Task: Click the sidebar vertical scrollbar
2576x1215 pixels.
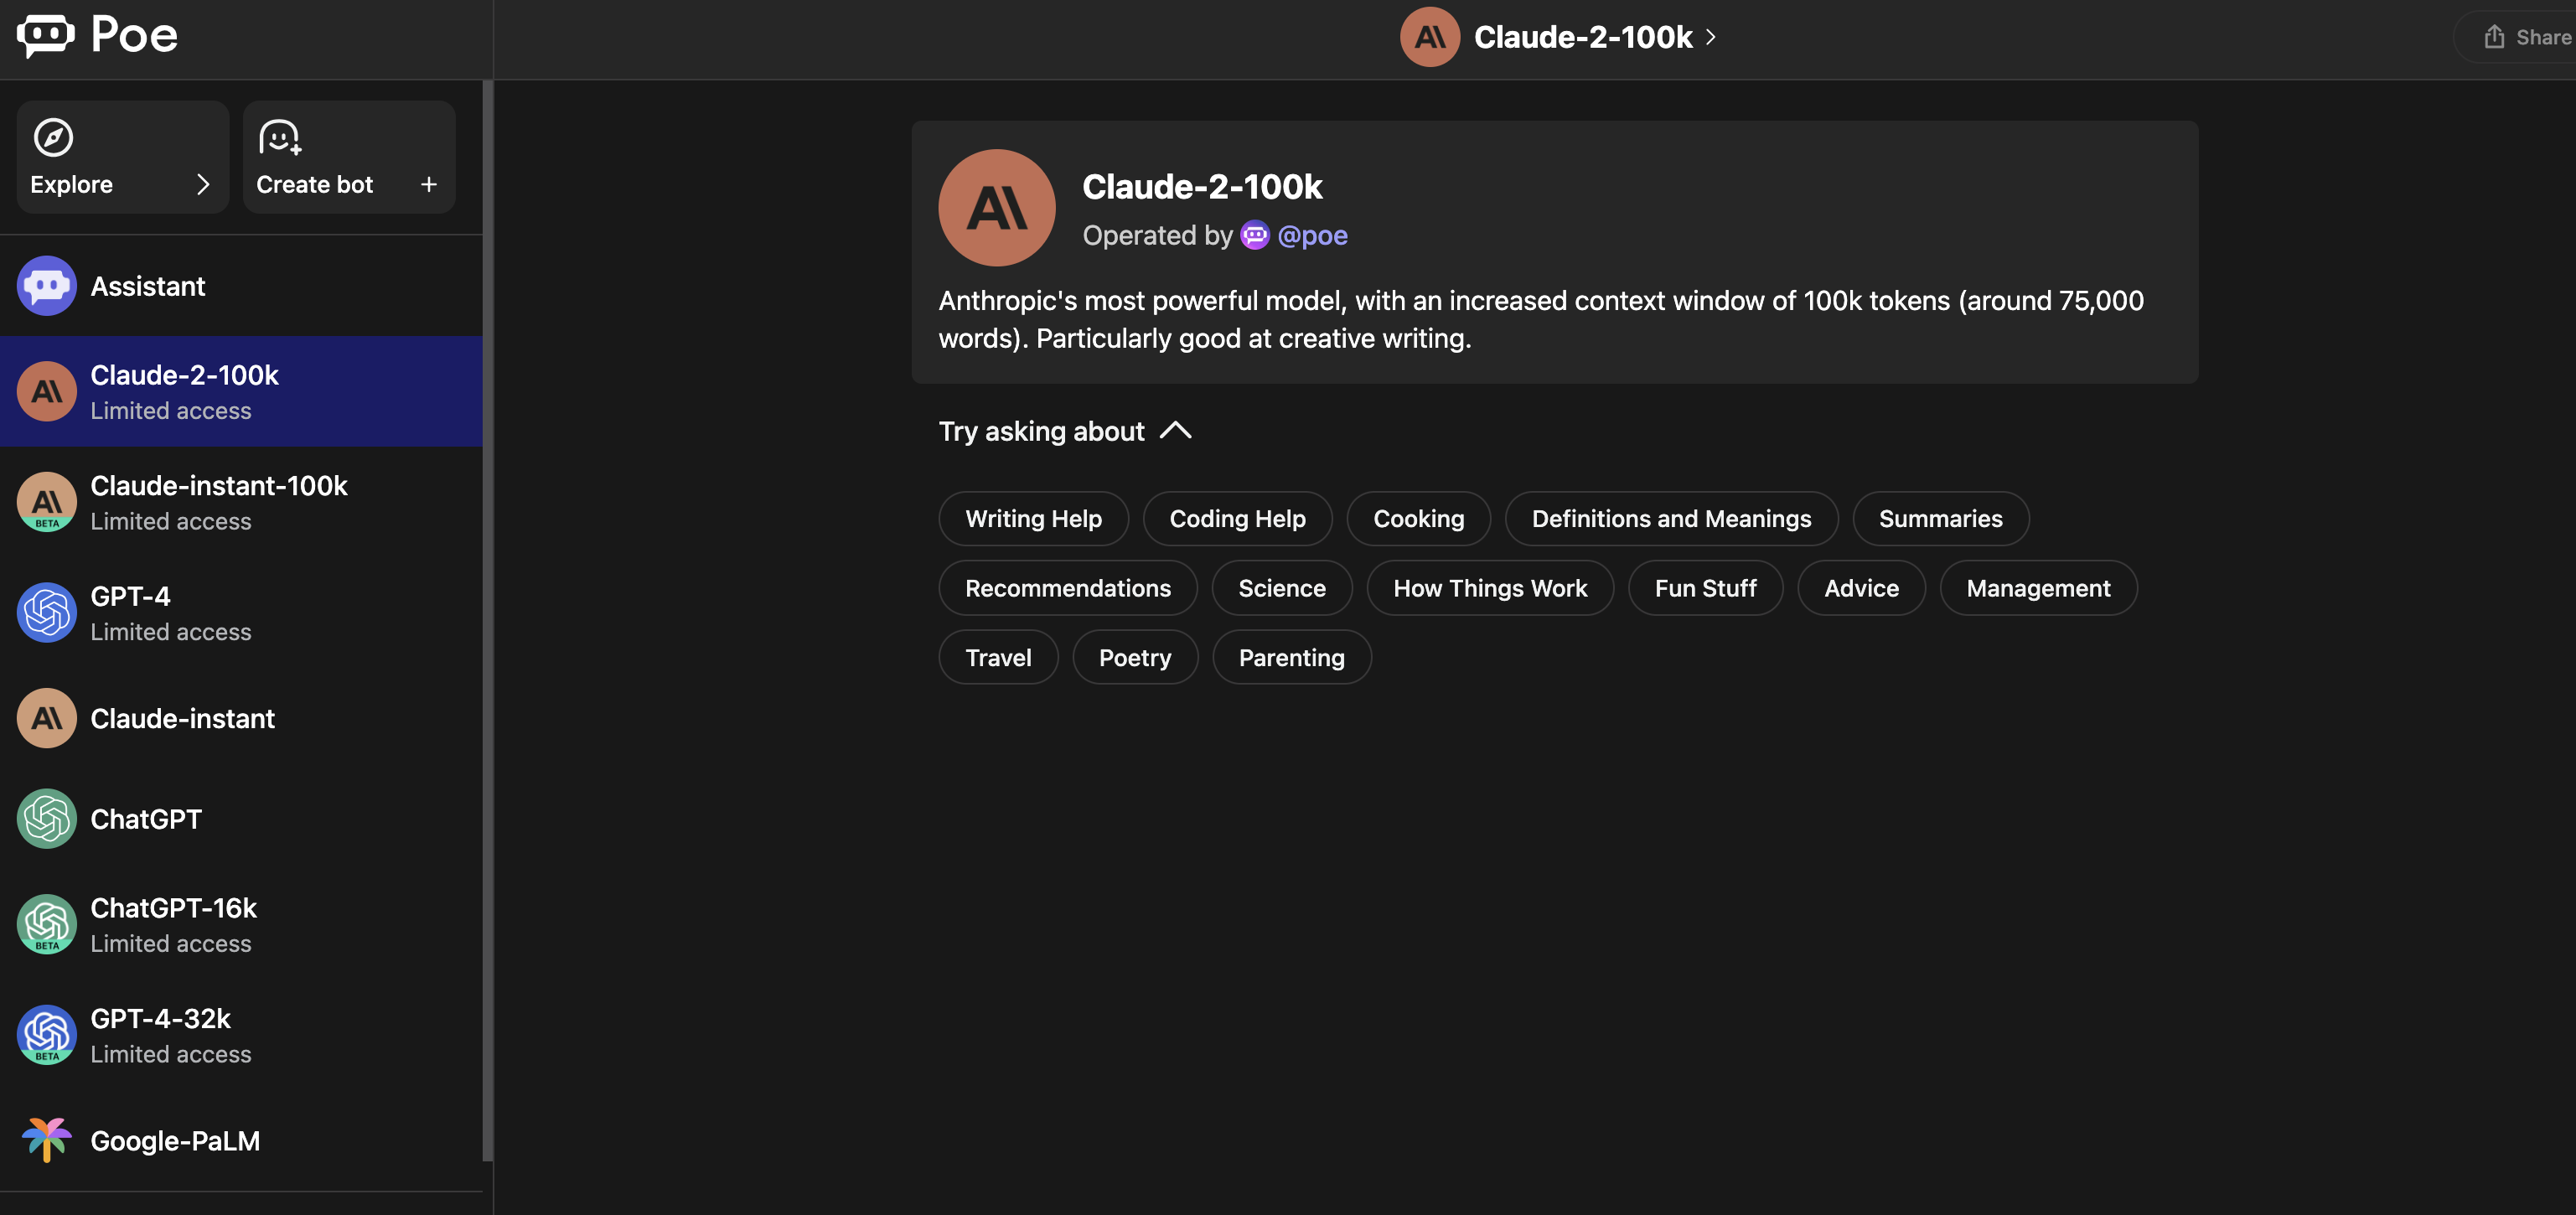Action: point(487,620)
